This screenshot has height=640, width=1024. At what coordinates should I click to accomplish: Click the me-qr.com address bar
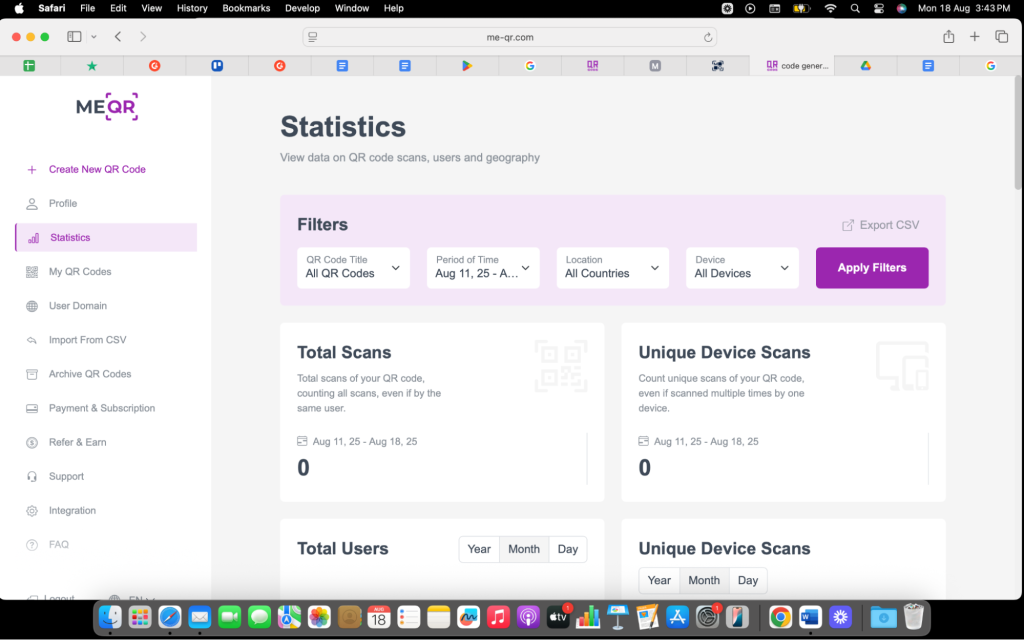tap(511, 37)
